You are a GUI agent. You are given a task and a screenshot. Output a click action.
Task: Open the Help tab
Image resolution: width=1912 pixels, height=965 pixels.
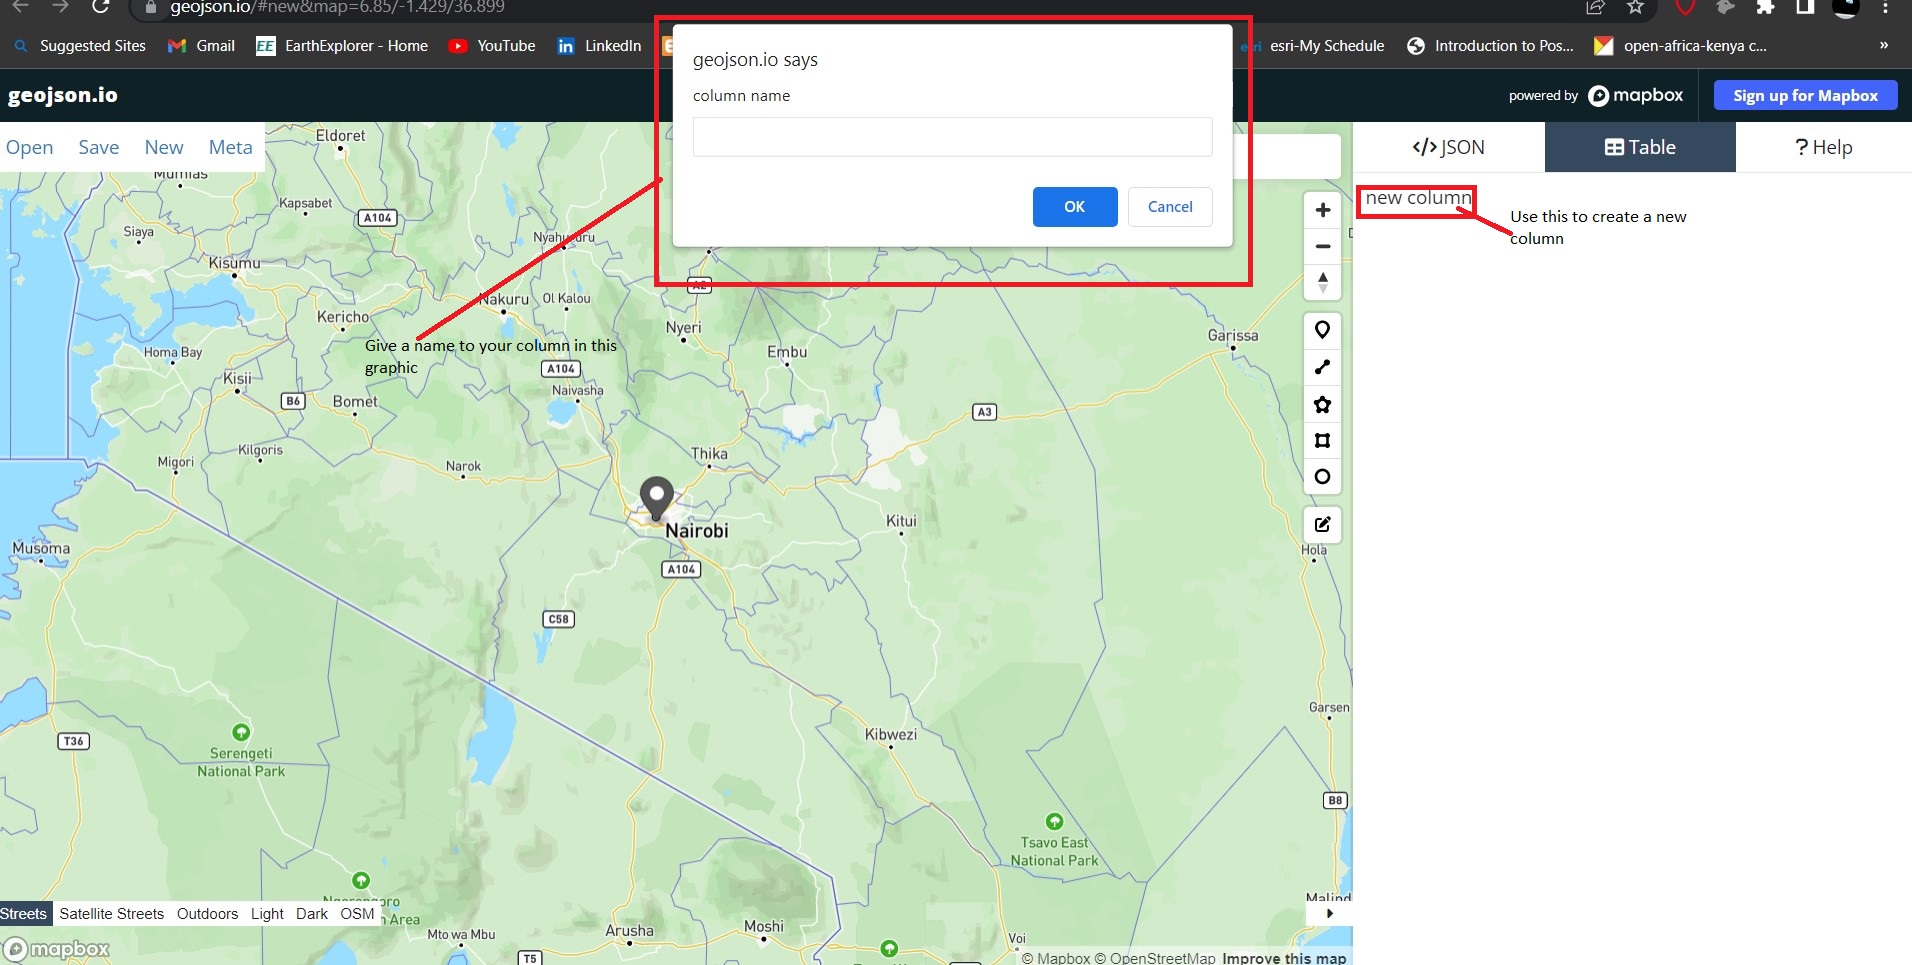click(x=1823, y=148)
